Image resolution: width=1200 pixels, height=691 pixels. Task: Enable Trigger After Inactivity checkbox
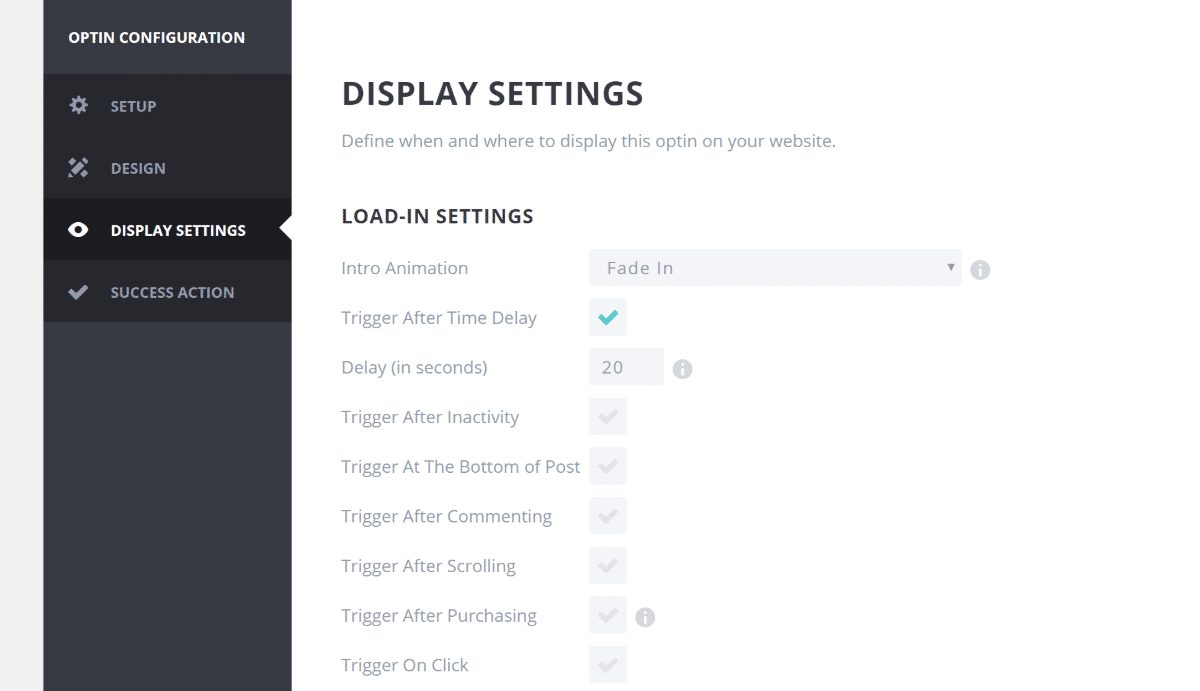pos(607,417)
